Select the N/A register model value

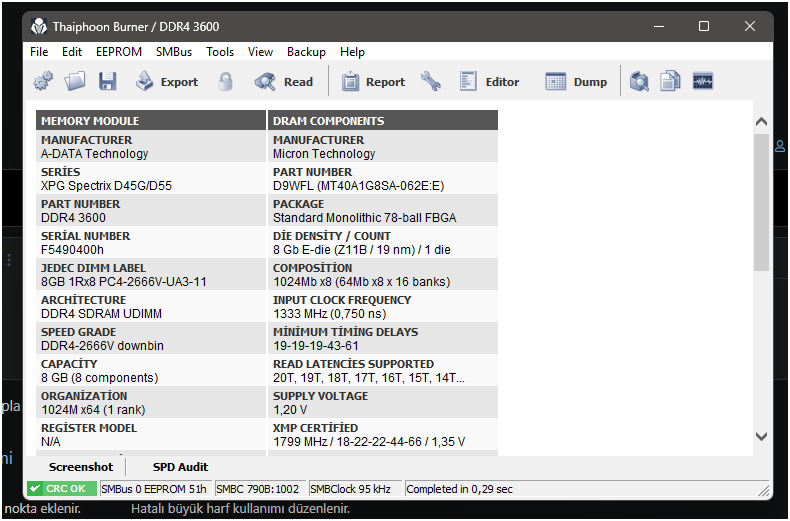point(51,442)
